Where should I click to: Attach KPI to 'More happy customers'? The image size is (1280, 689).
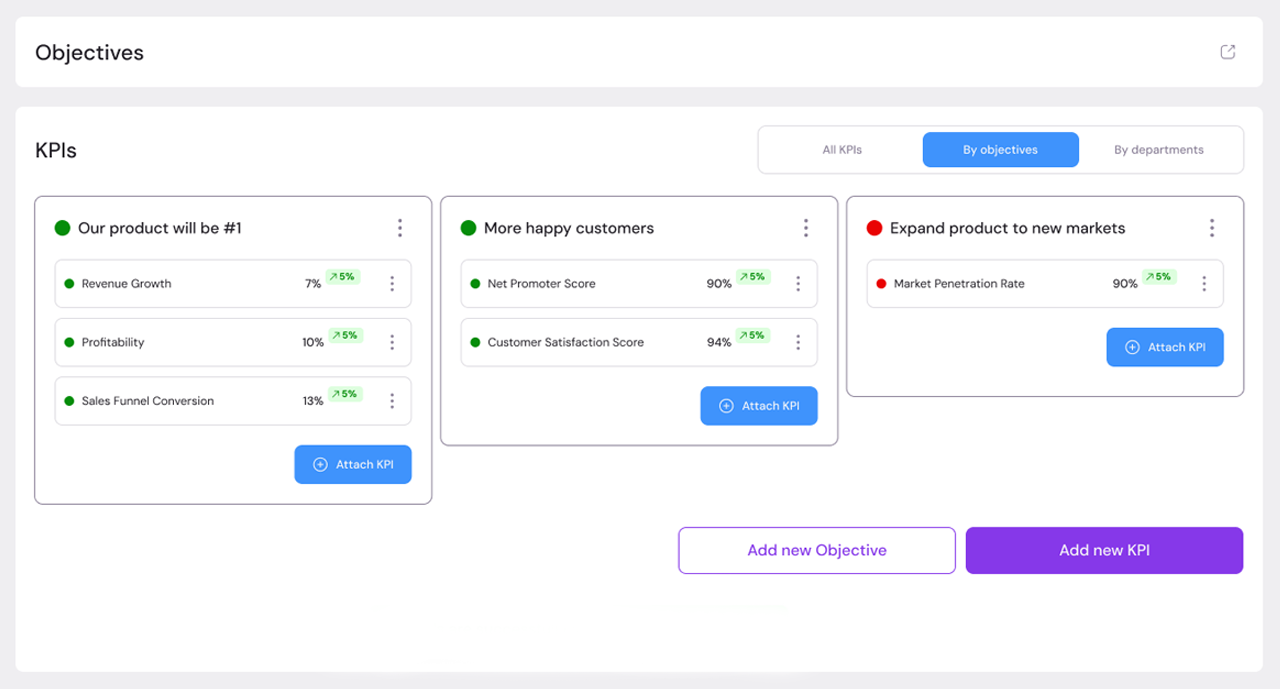(759, 406)
